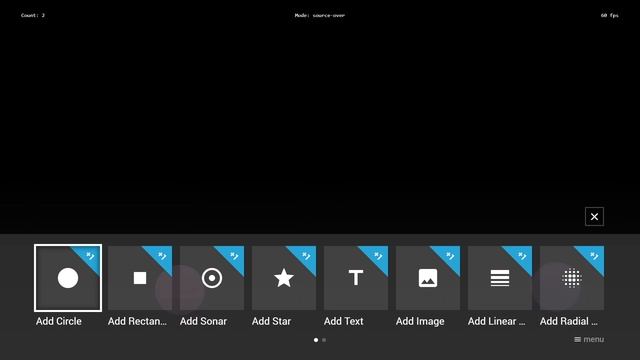Click the blue corner badge on Add Linear
The height and width of the screenshot is (360, 640).
click(522, 257)
